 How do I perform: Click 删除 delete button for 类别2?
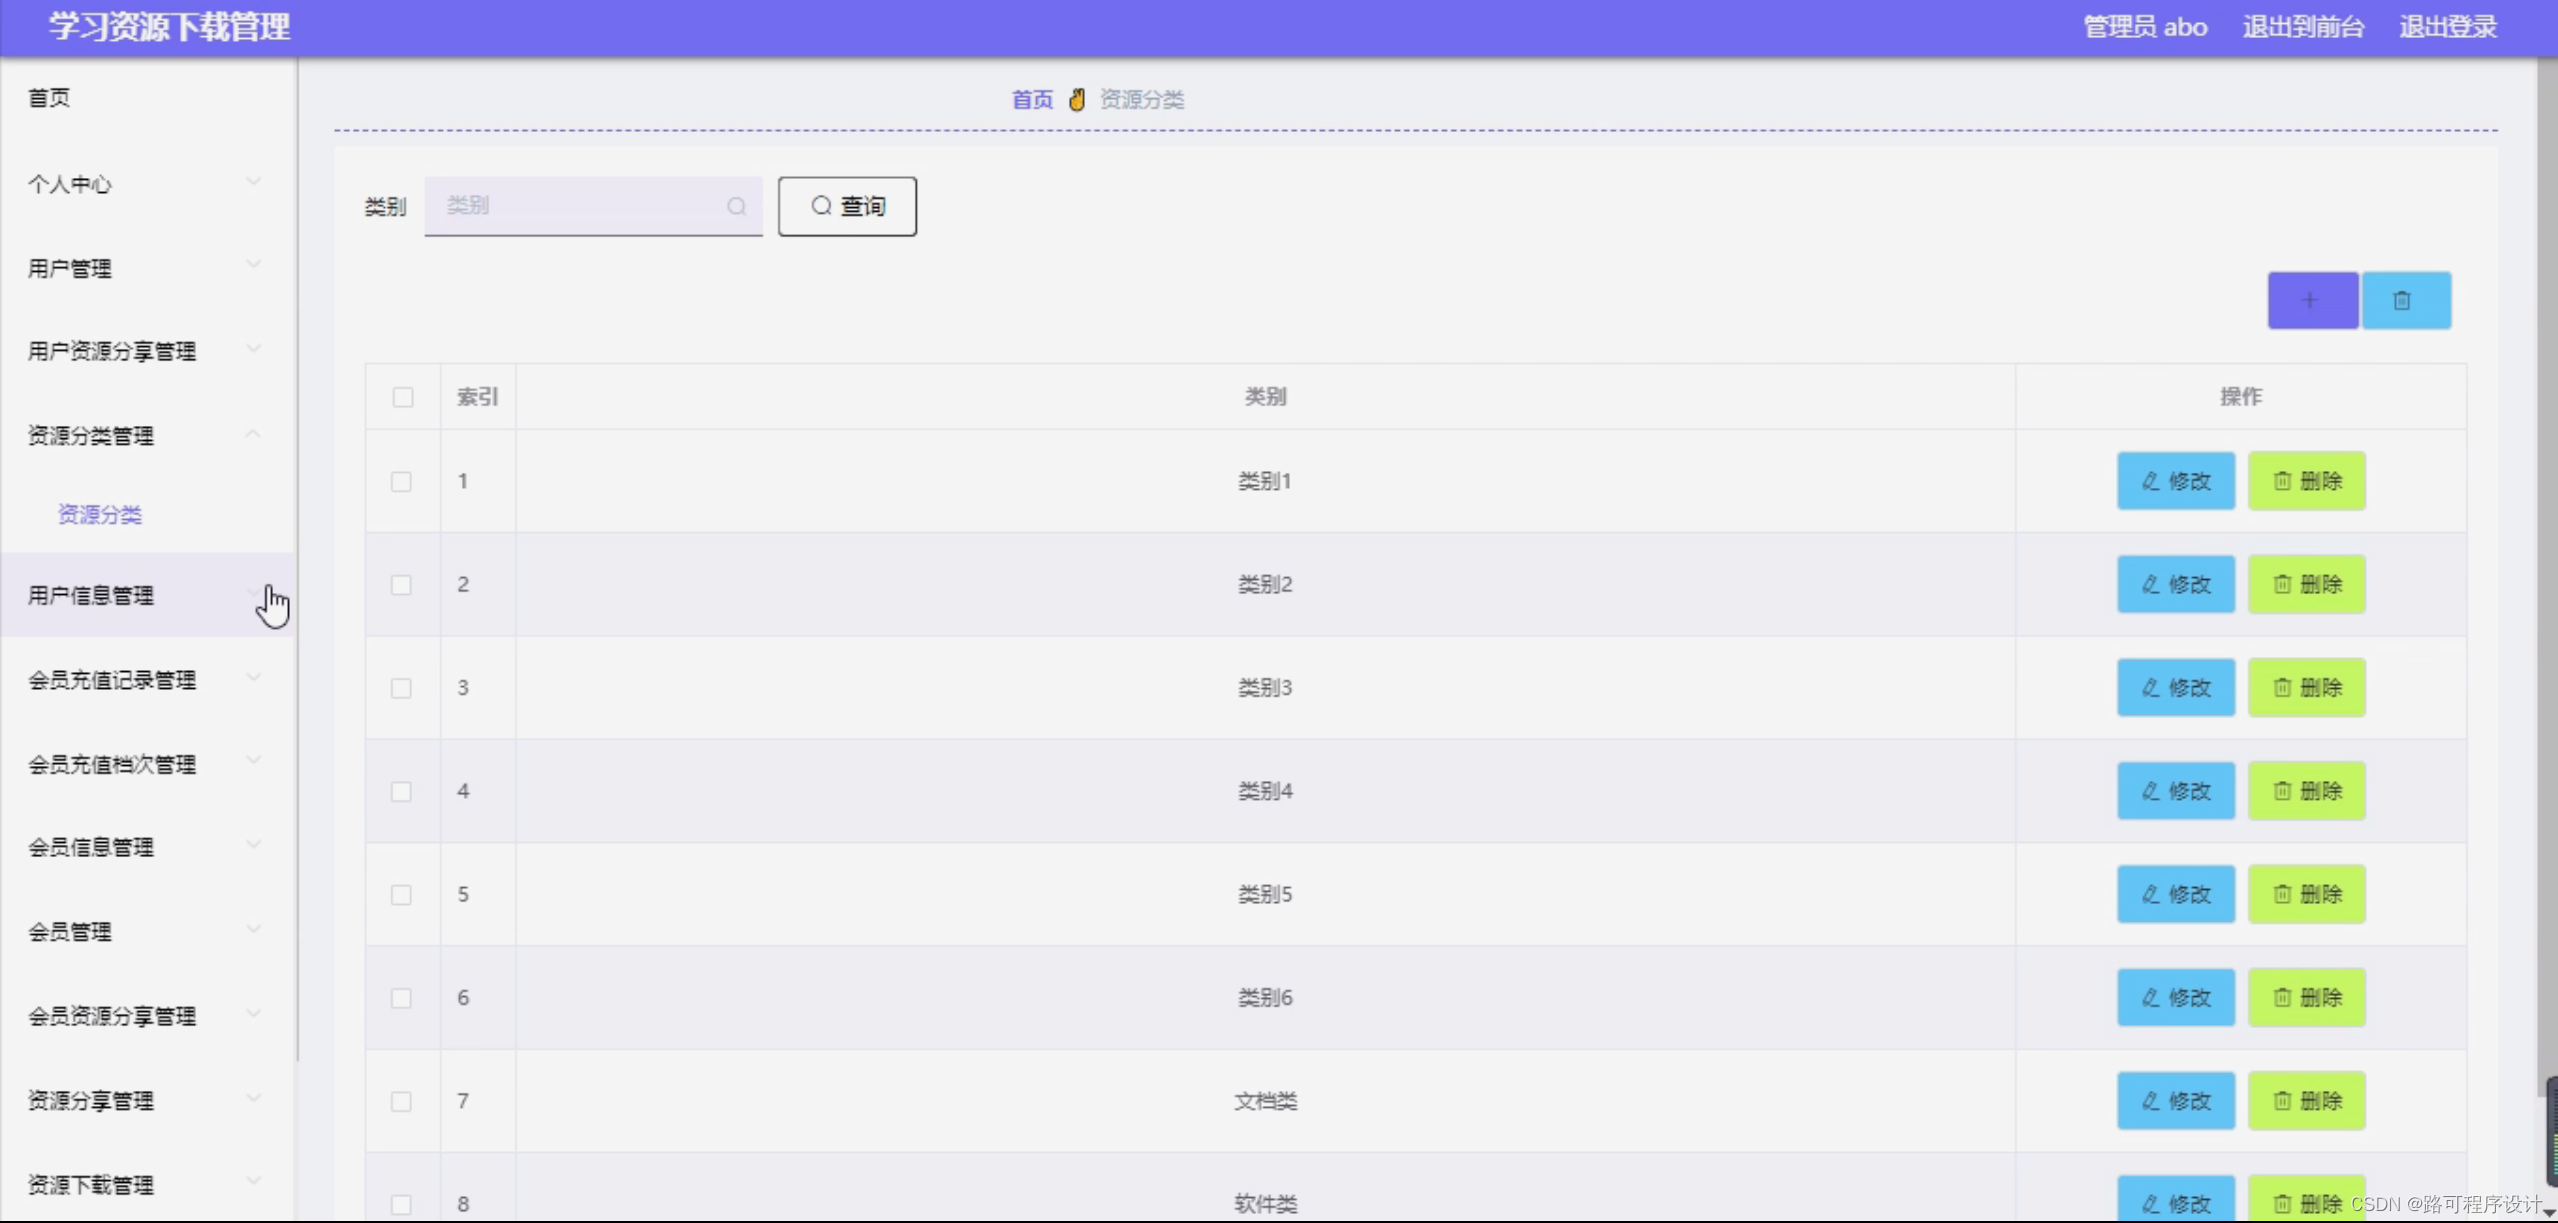click(2306, 584)
